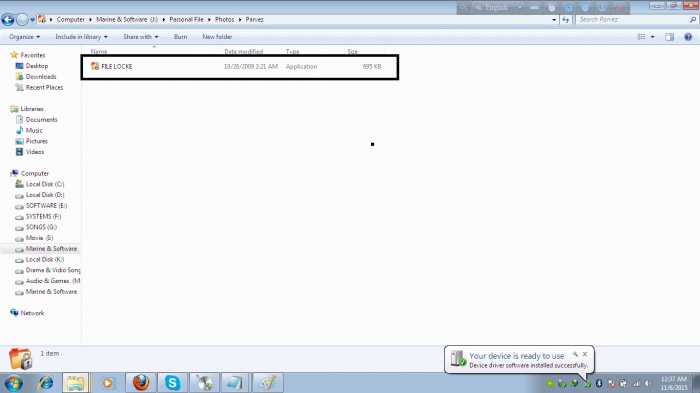The height and width of the screenshot is (393, 700).
Task: Create a New folder
Action: (x=217, y=37)
